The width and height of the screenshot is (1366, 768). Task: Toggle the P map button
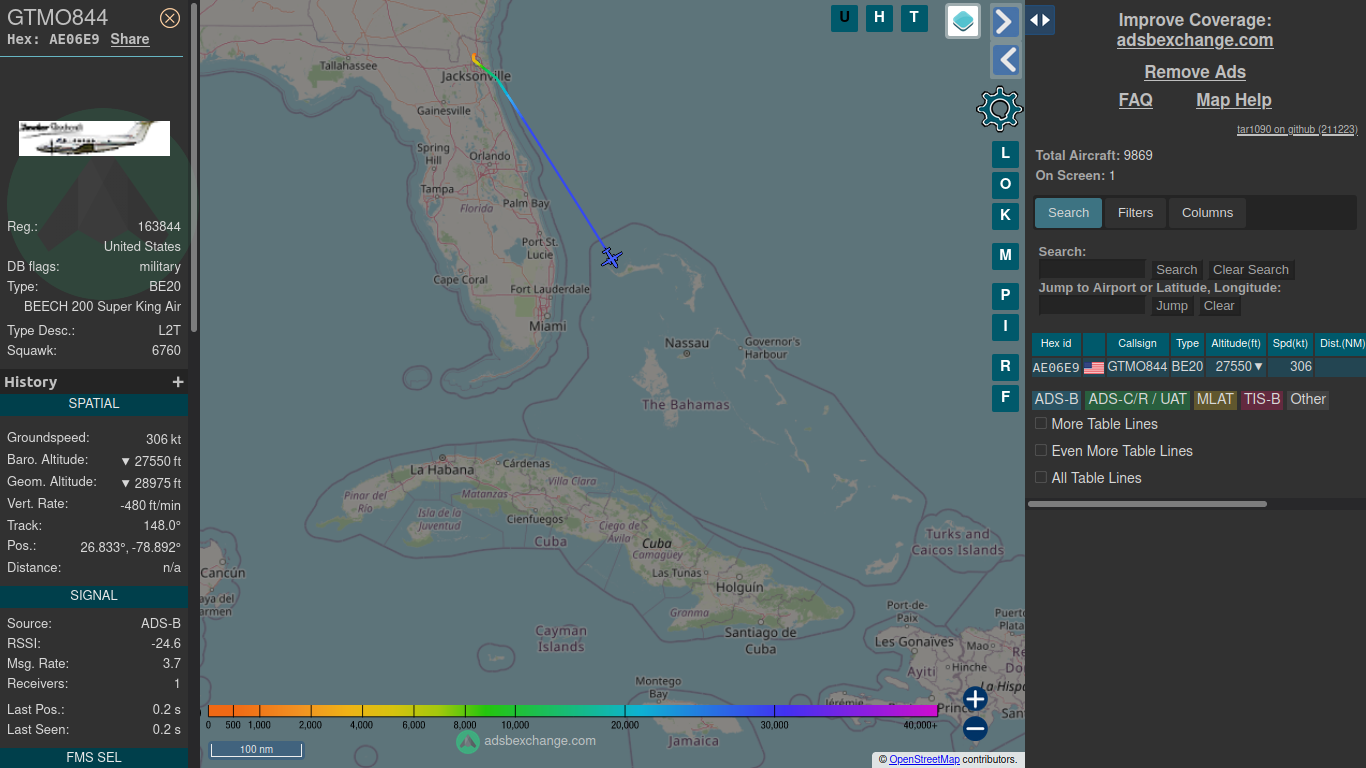point(1005,296)
